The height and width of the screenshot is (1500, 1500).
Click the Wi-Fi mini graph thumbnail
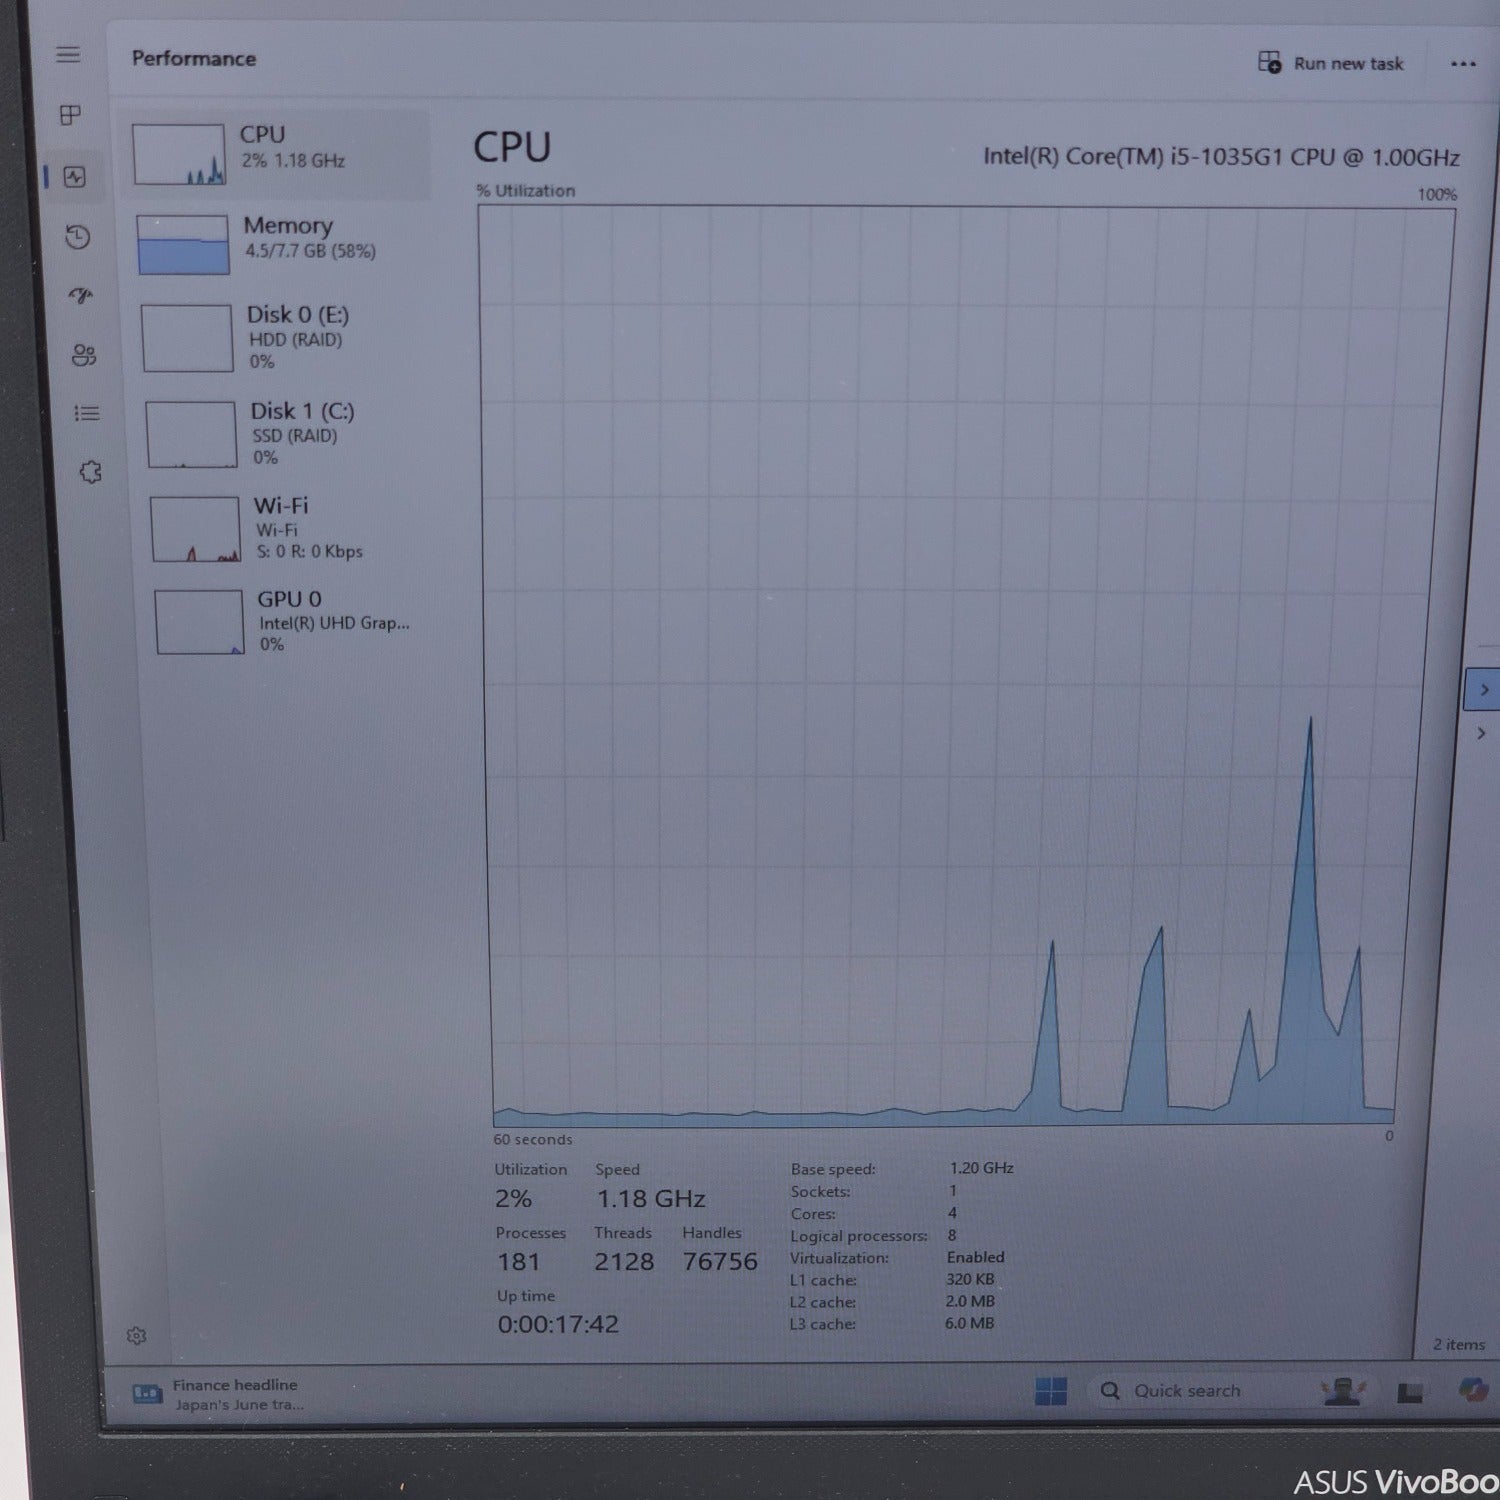click(196, 529)
